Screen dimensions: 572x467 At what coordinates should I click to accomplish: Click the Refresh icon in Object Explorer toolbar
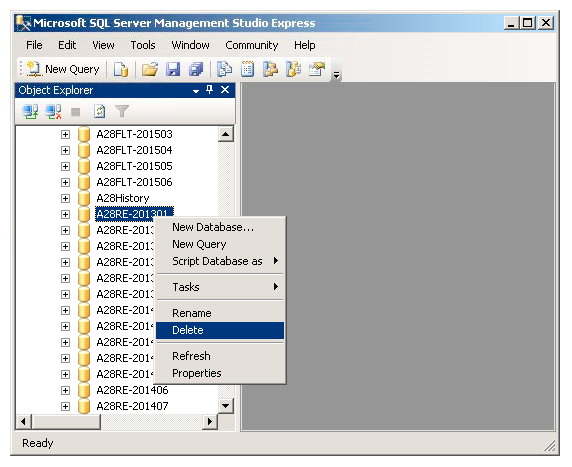pos(99,111)
